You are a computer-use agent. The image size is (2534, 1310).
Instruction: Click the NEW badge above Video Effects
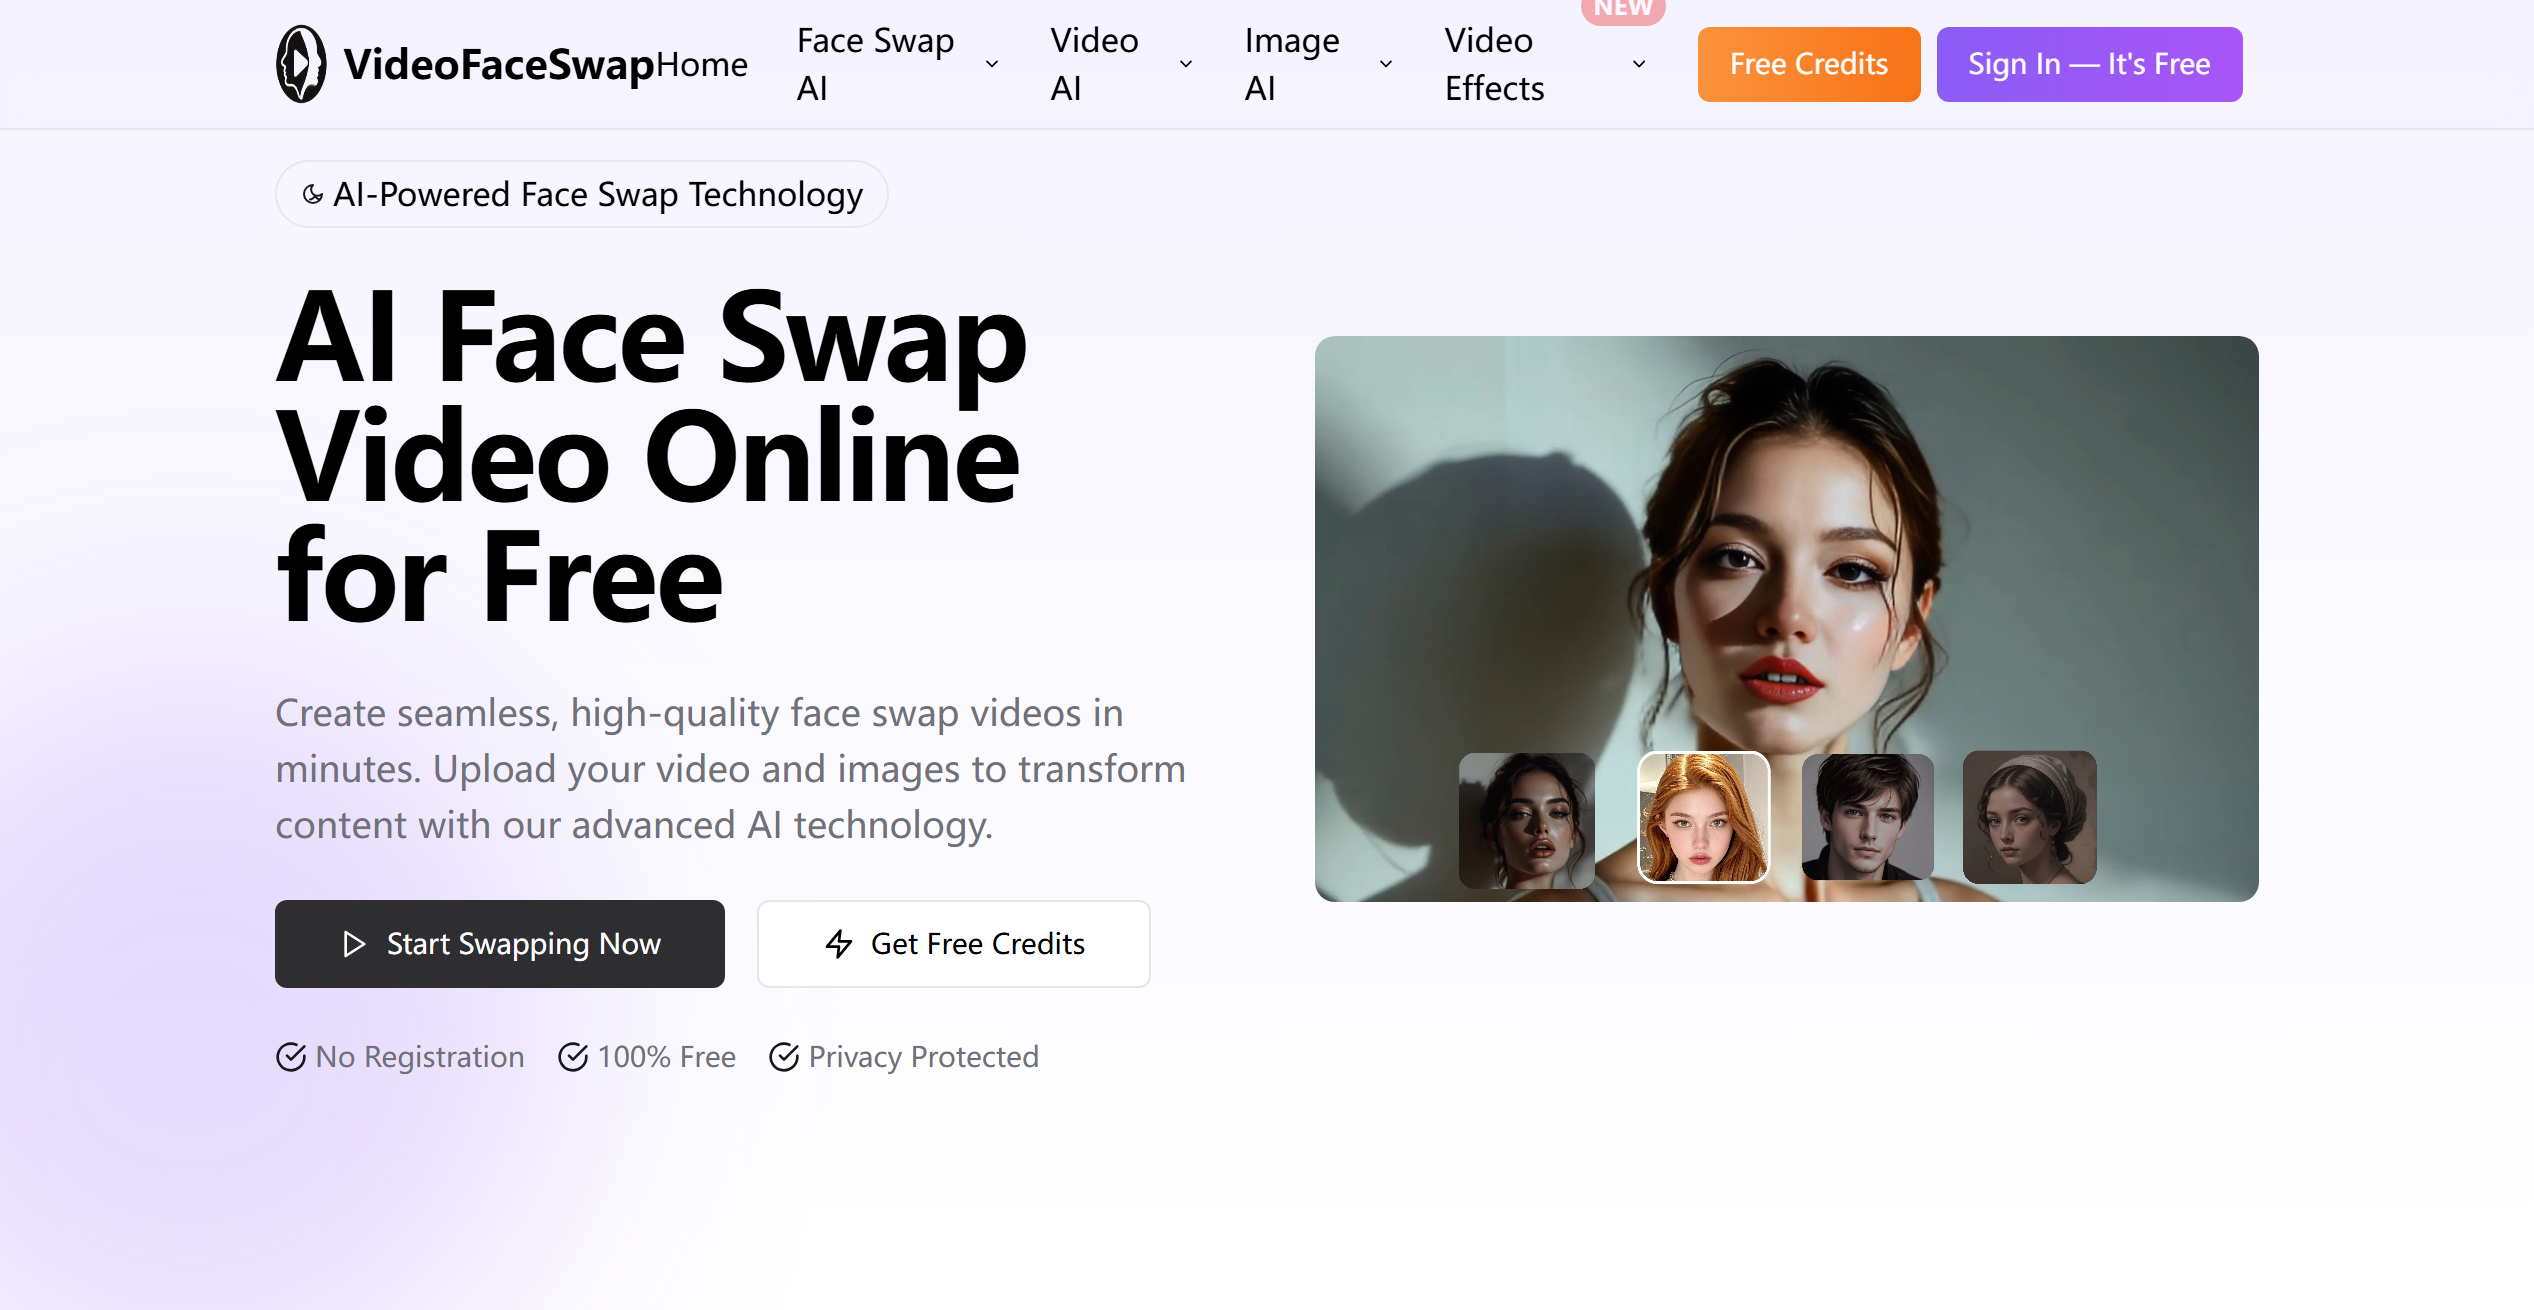pos(1623,10)
